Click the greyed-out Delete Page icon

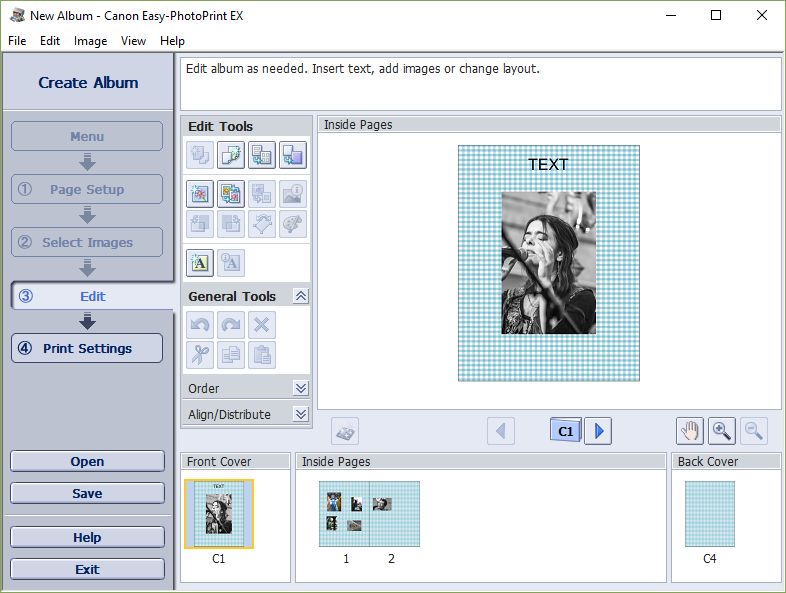coord(200,154)
